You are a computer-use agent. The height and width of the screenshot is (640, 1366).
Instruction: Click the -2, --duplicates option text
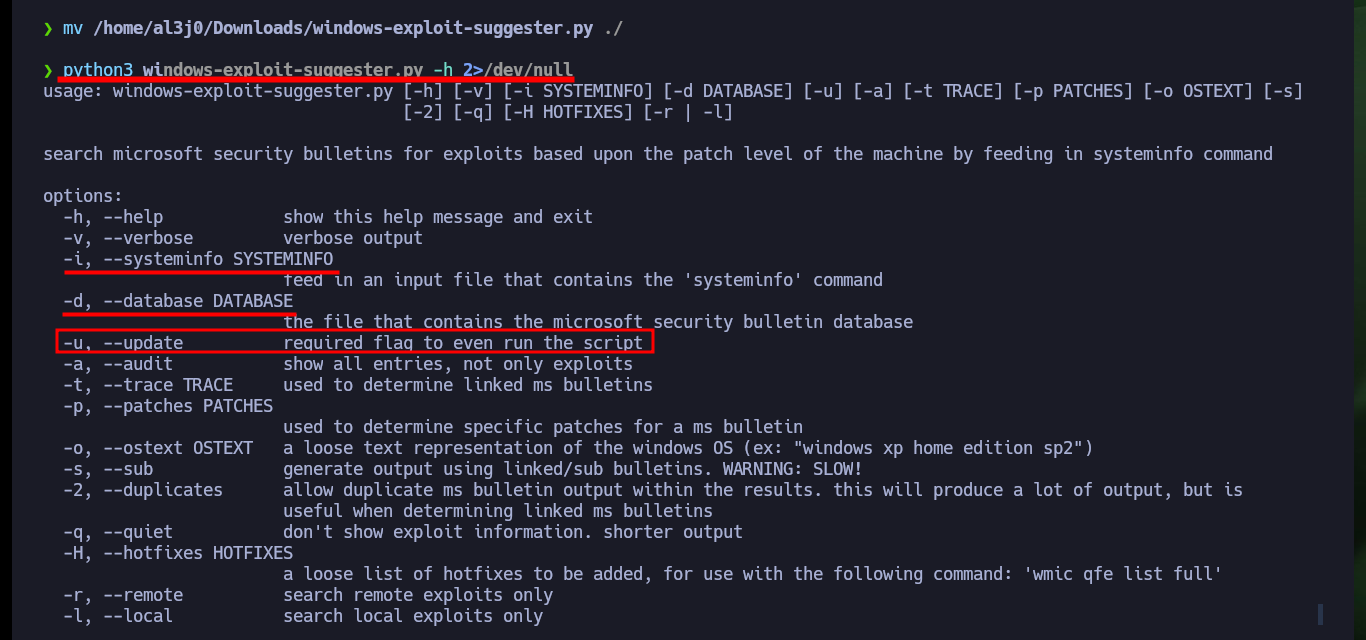pyautogui.click(x=143, y=490)
